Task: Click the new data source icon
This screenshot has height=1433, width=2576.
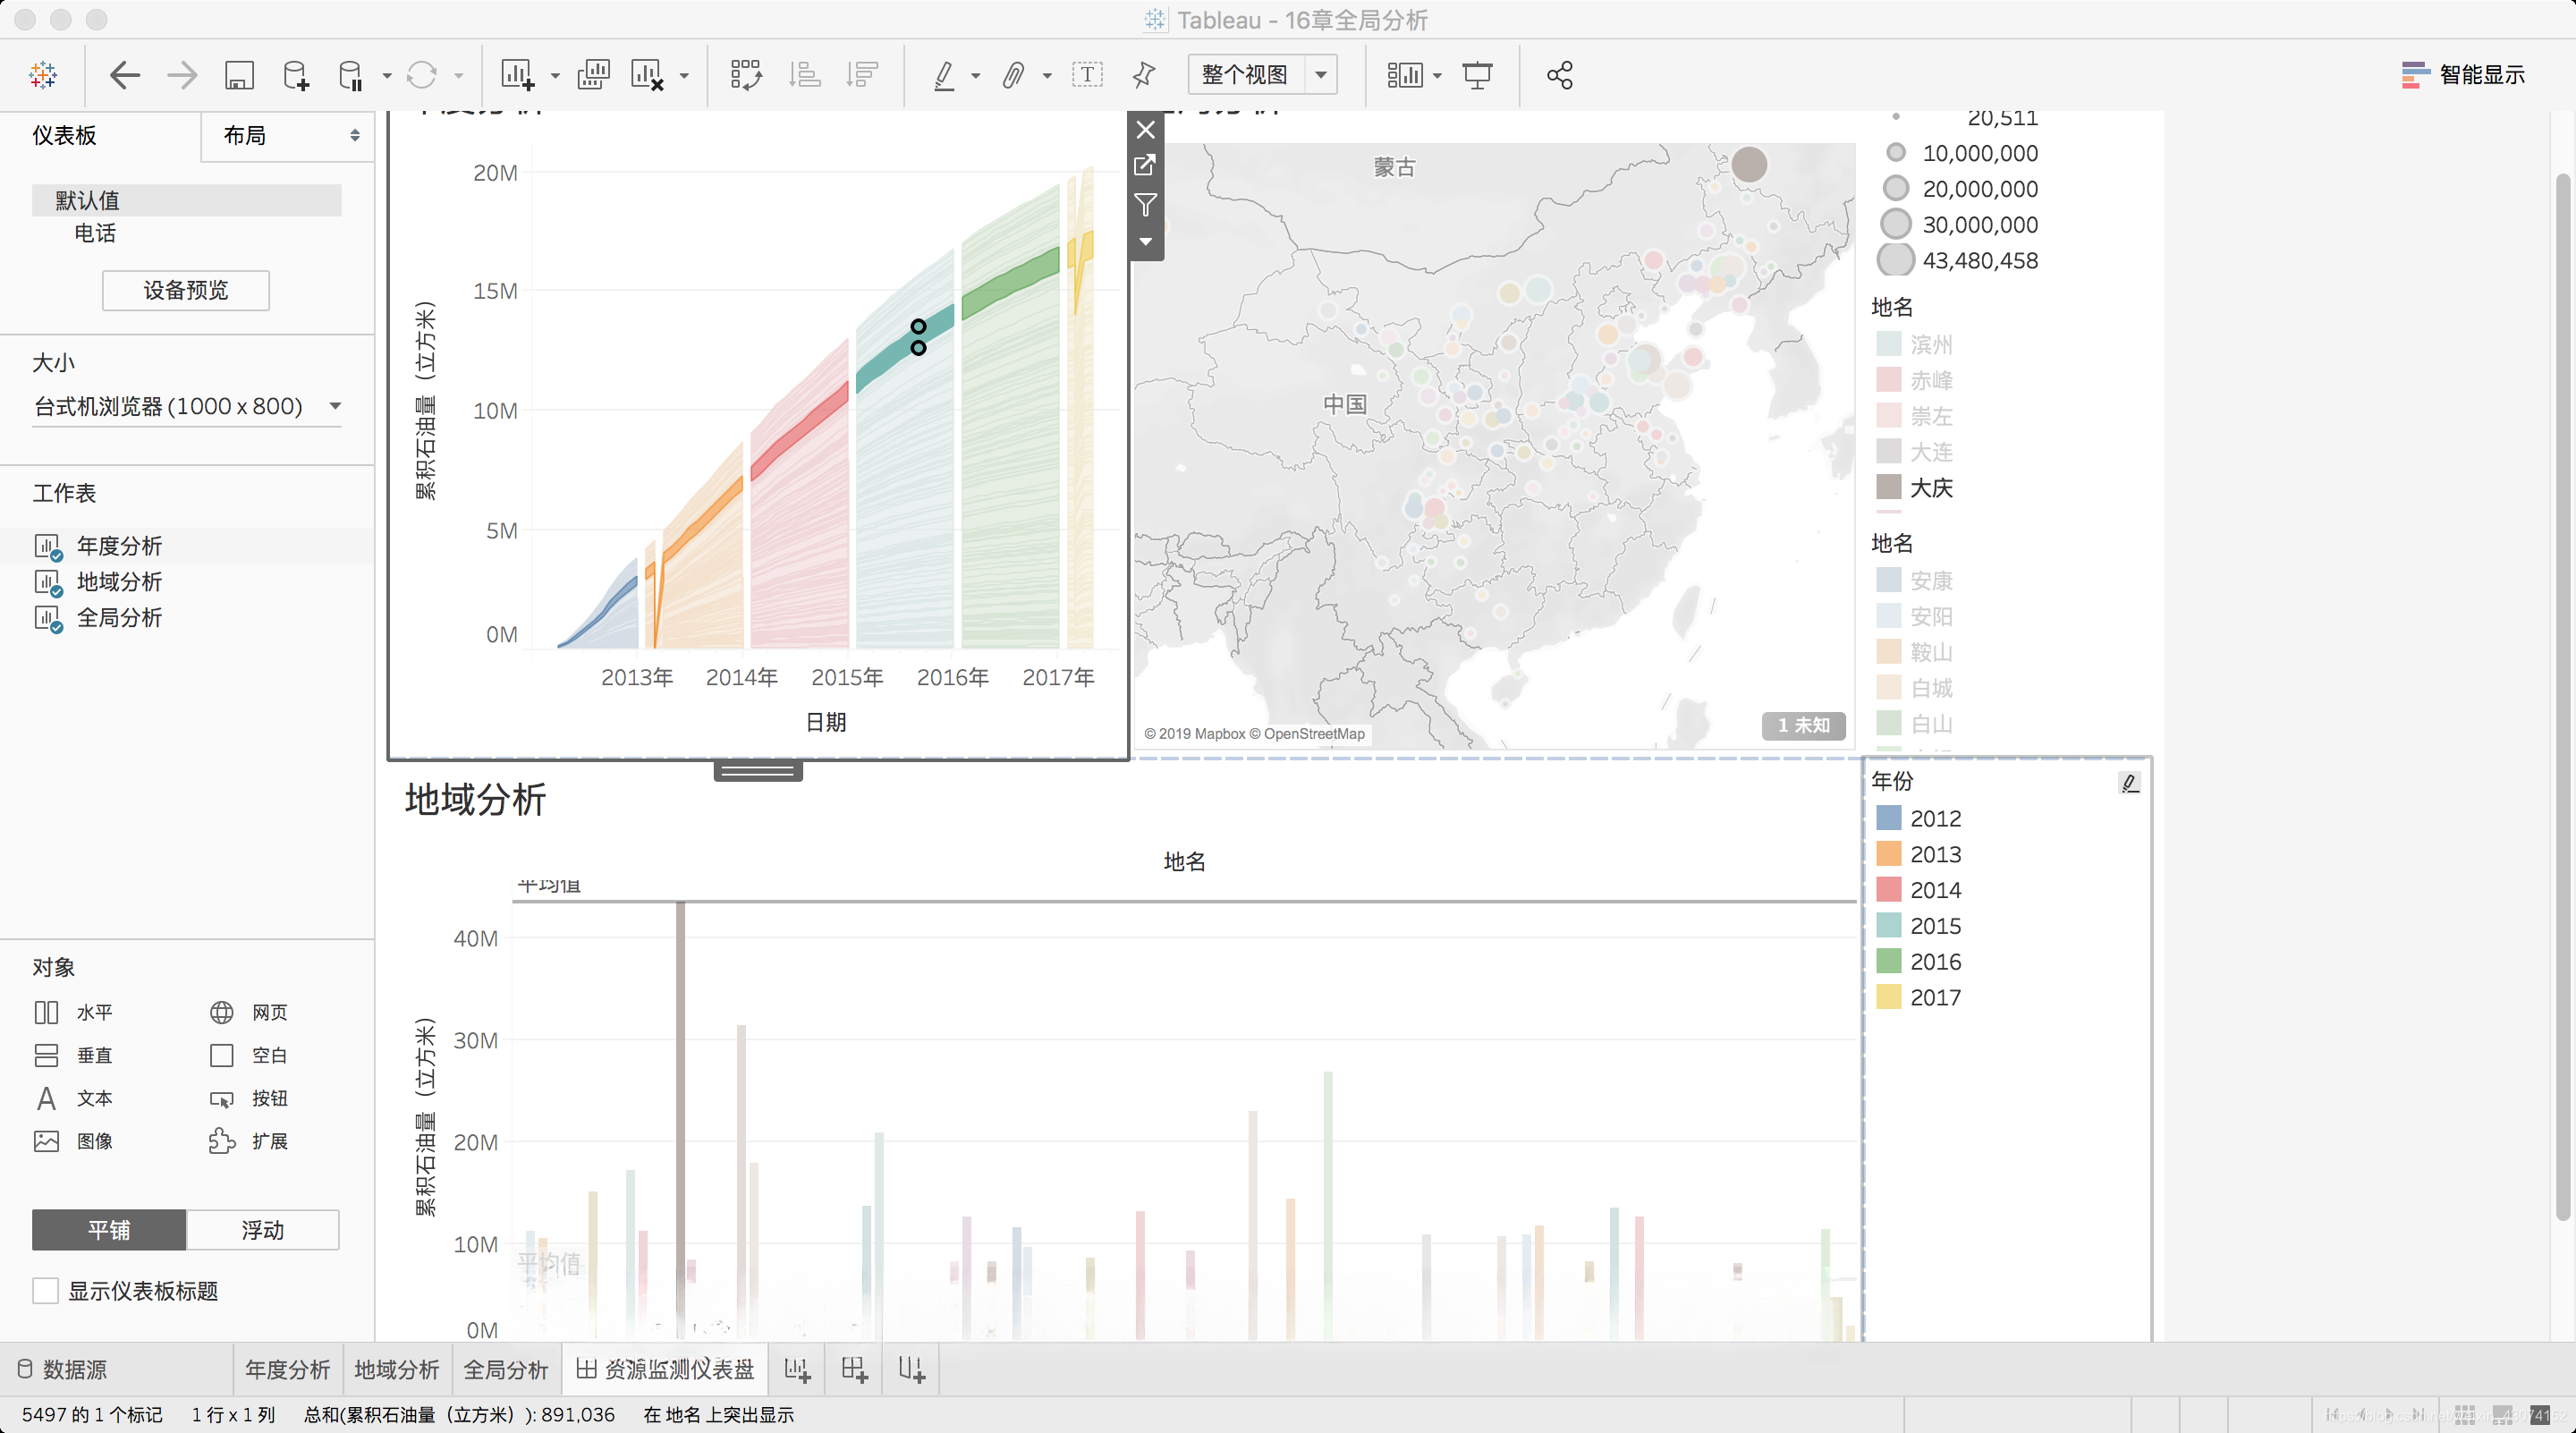Action: coord(296,75)
